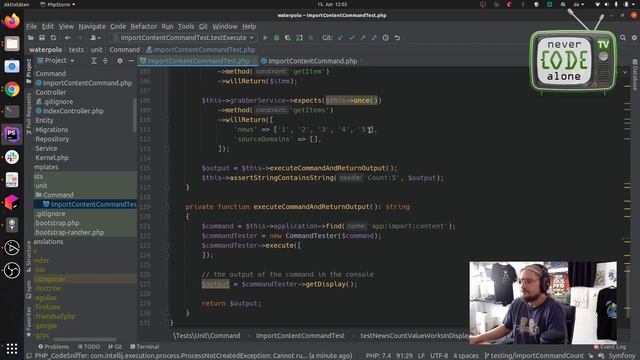Select Kernel.php in project tree
Viewport: 640px width, 360px height.
52,158
